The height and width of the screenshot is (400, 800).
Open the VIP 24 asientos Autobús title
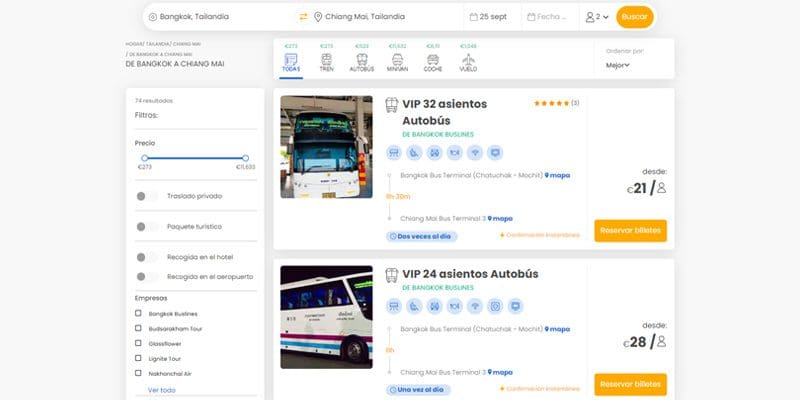click(470, 274)
